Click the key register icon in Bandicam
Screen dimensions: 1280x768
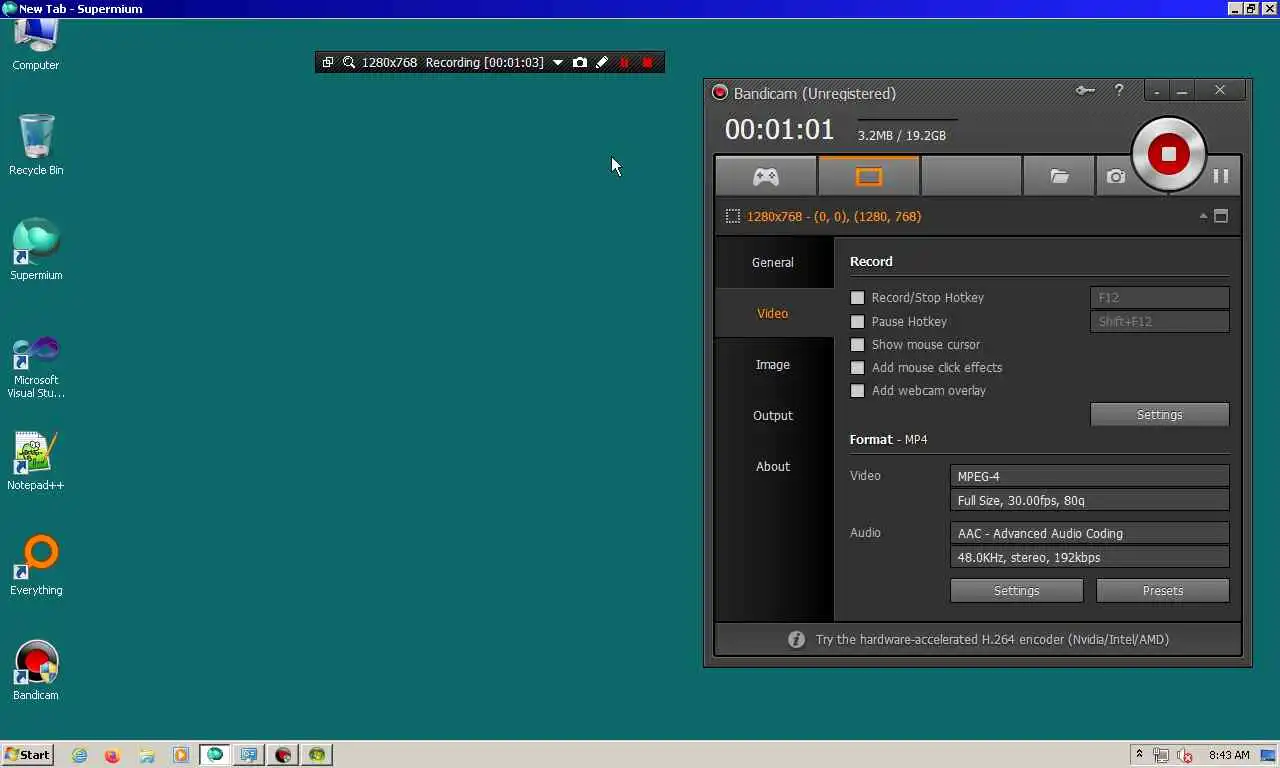(1085, 91)
